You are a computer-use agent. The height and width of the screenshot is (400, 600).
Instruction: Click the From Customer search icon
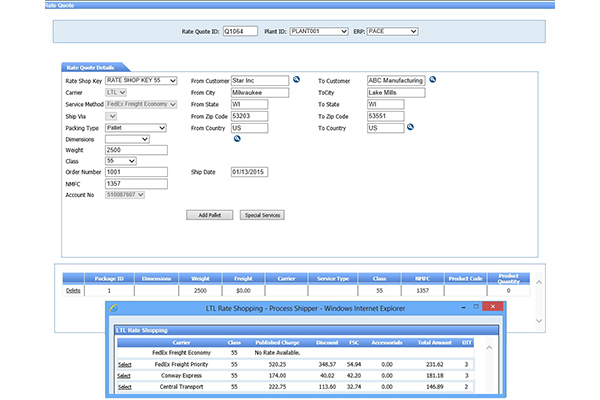296,80
